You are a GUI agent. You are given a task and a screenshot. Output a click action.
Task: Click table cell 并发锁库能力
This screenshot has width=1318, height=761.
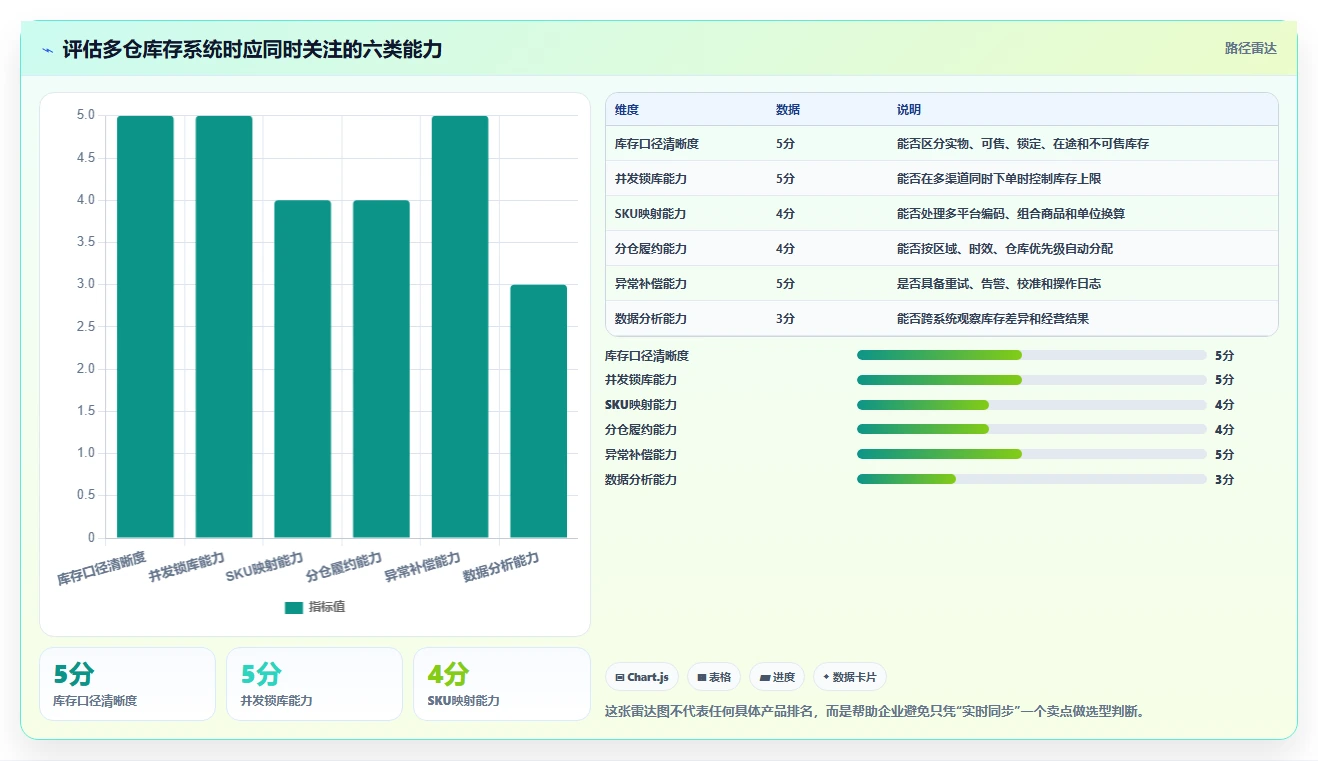tap(651, 179)
